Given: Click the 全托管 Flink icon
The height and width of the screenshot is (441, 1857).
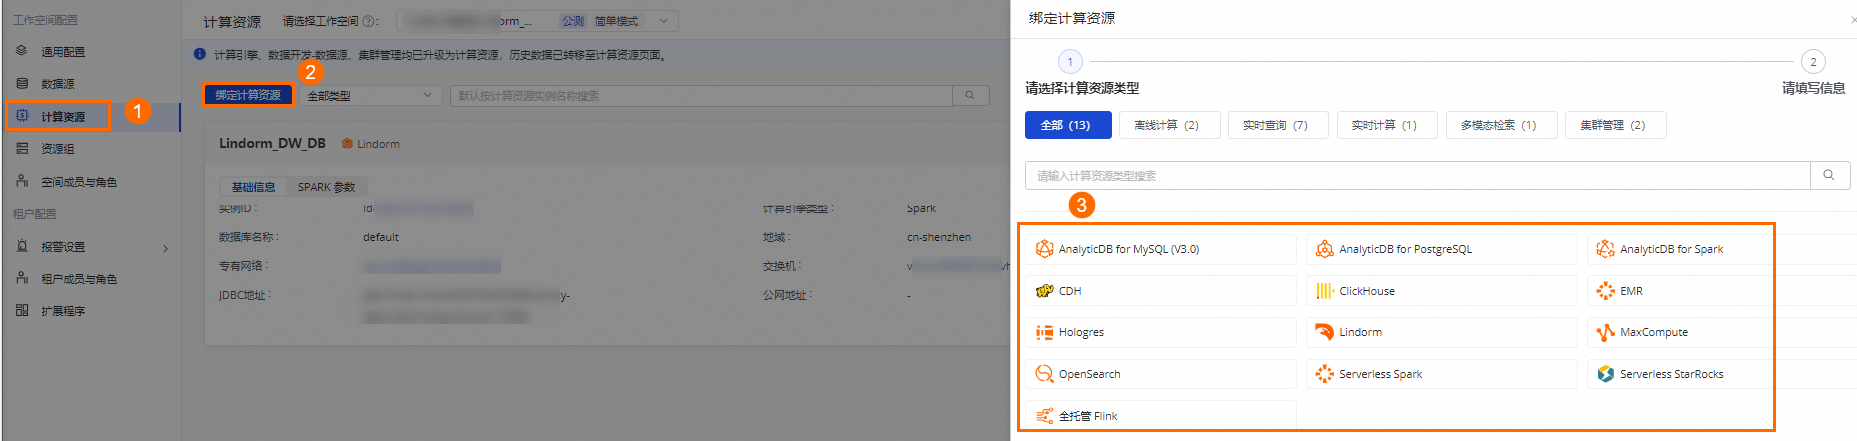Looking at the screenshot, I should point(1044,416).
